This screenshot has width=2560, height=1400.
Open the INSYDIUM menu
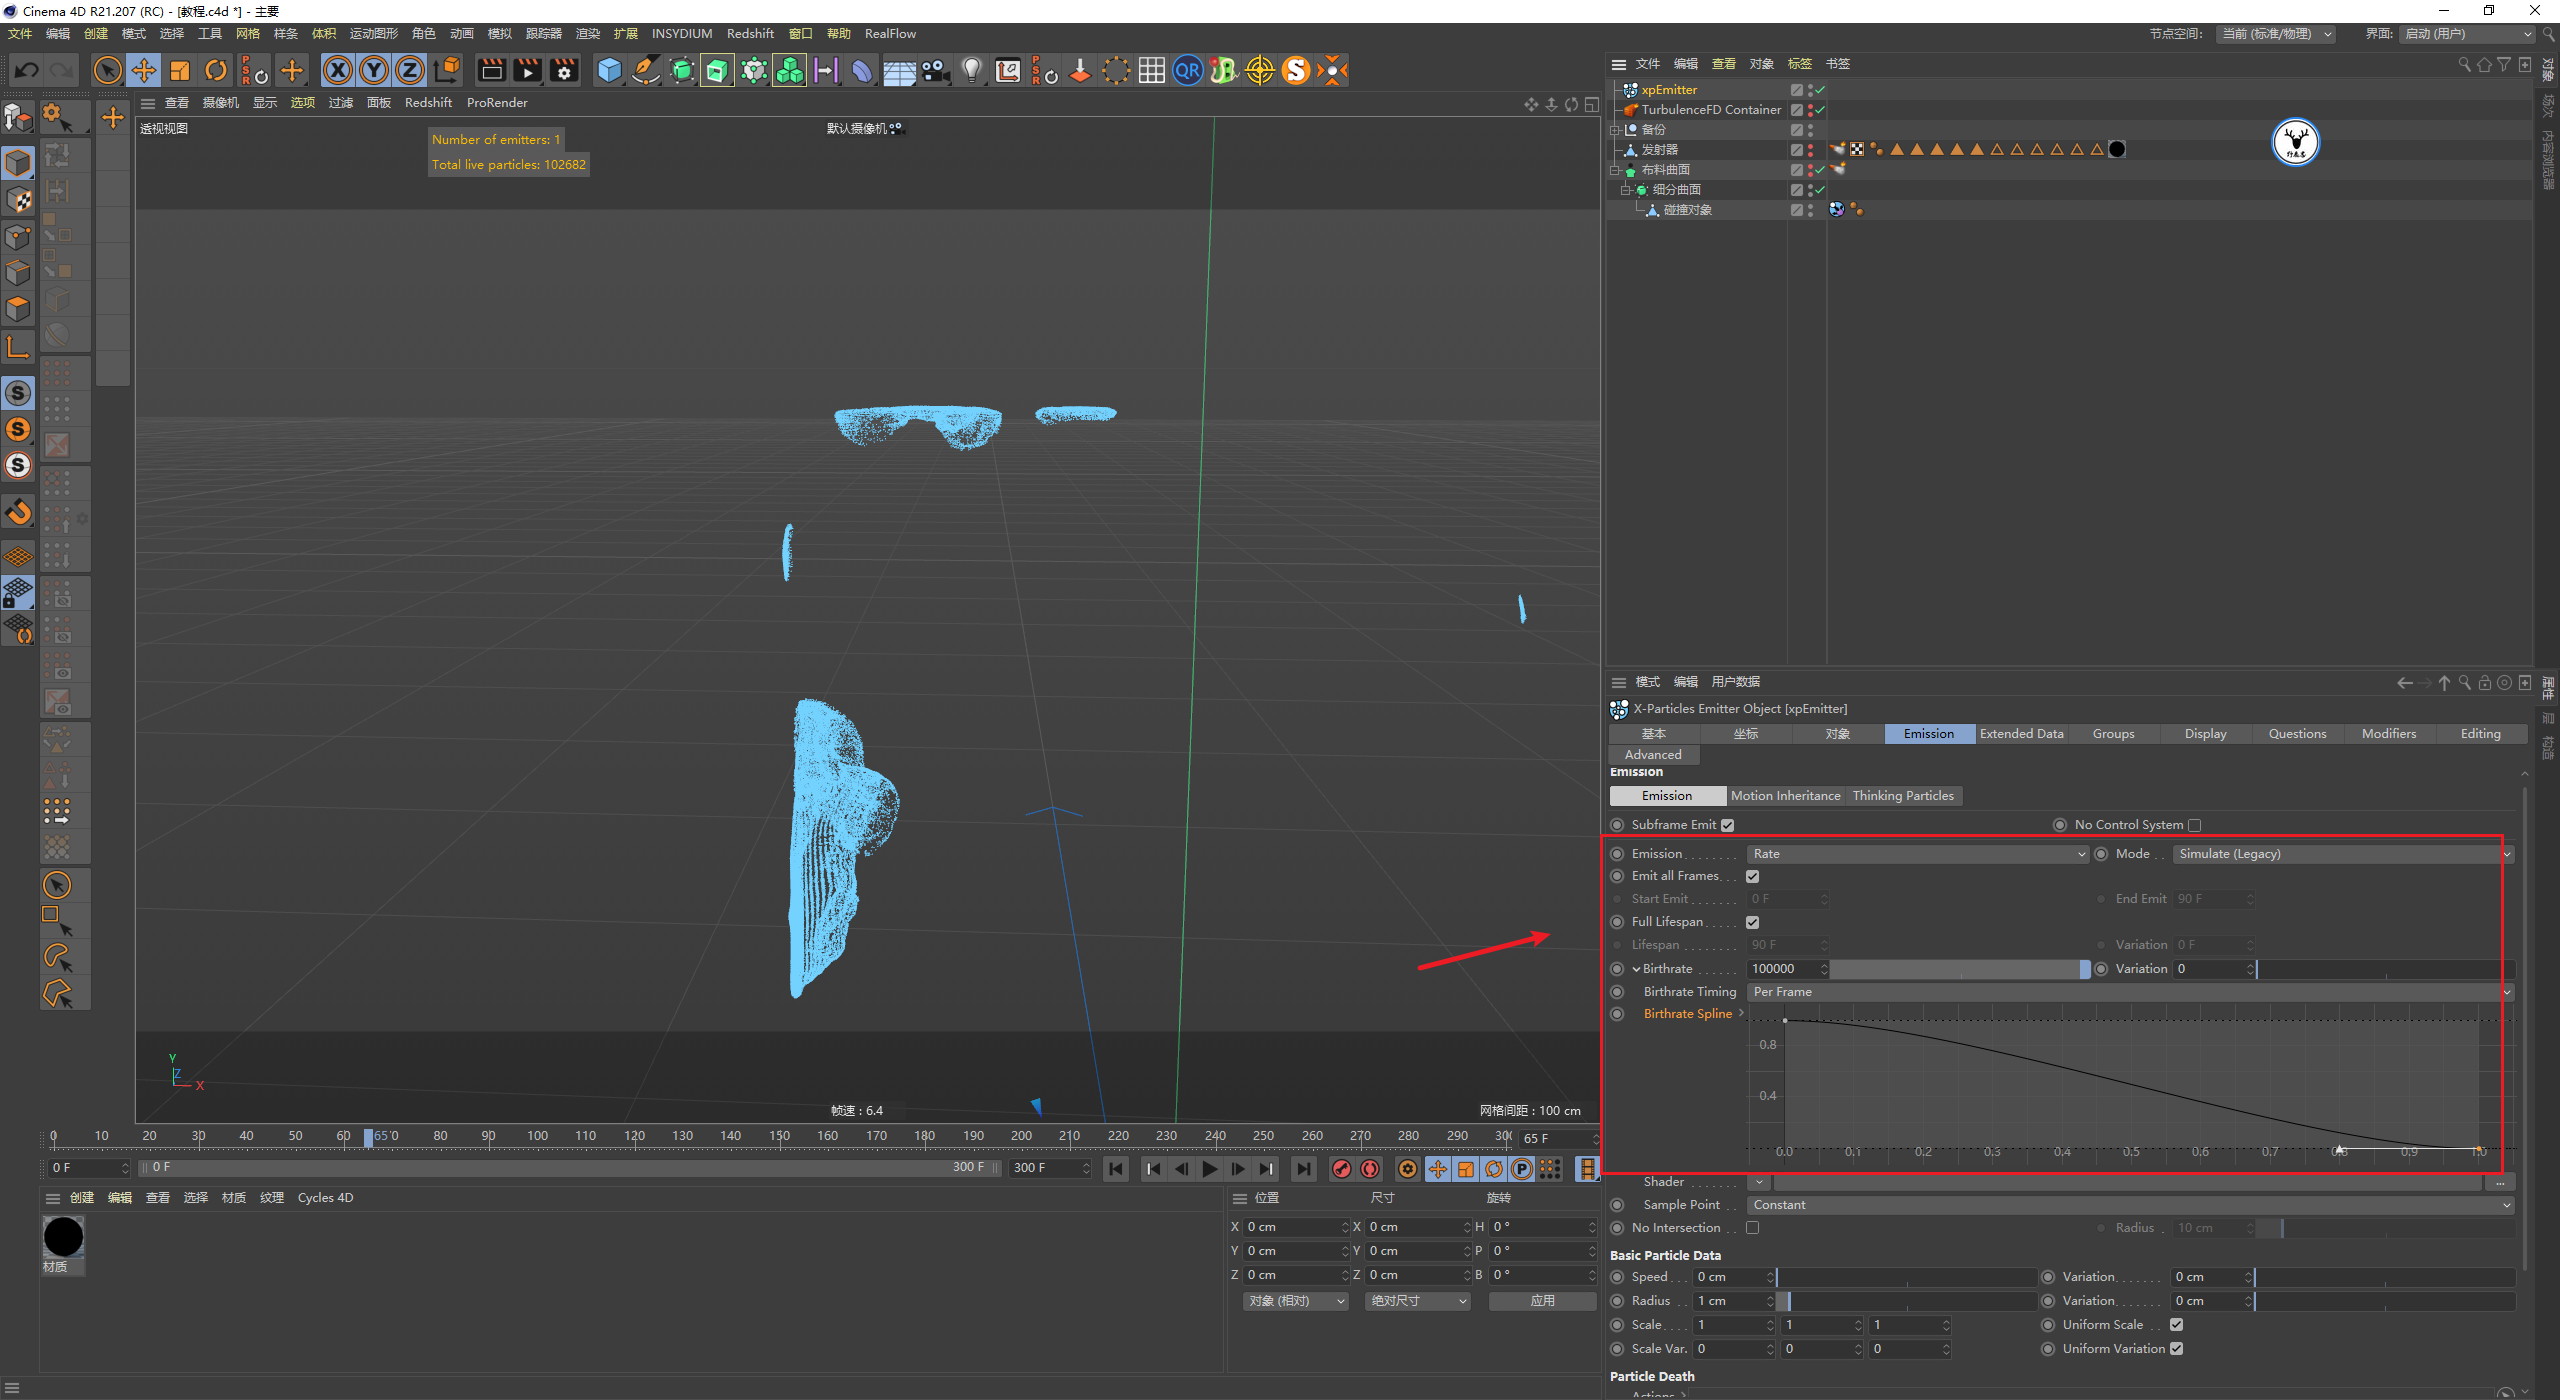[x=681, y=34]
